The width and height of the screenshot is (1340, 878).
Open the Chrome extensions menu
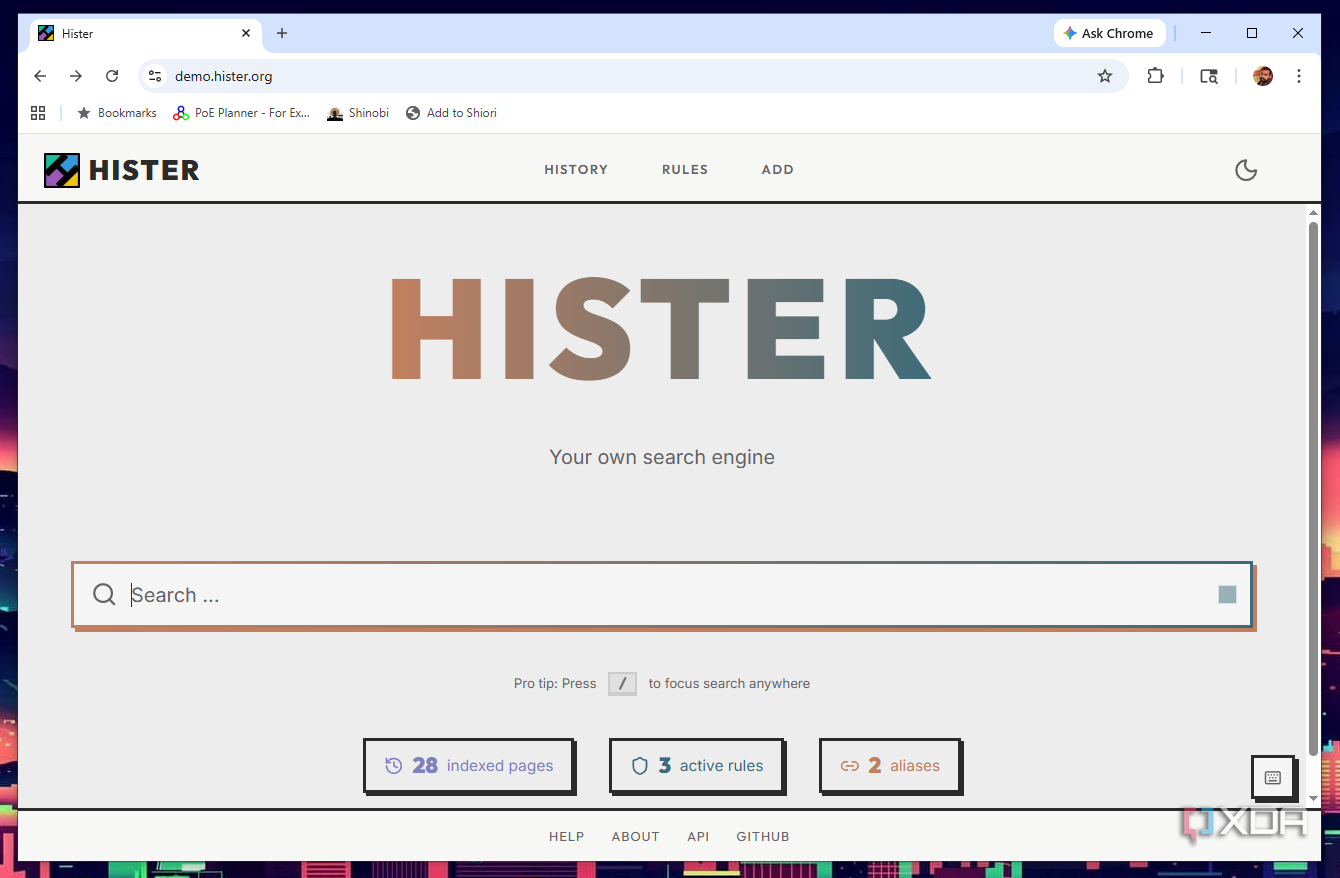click(x=1156, y=76)
